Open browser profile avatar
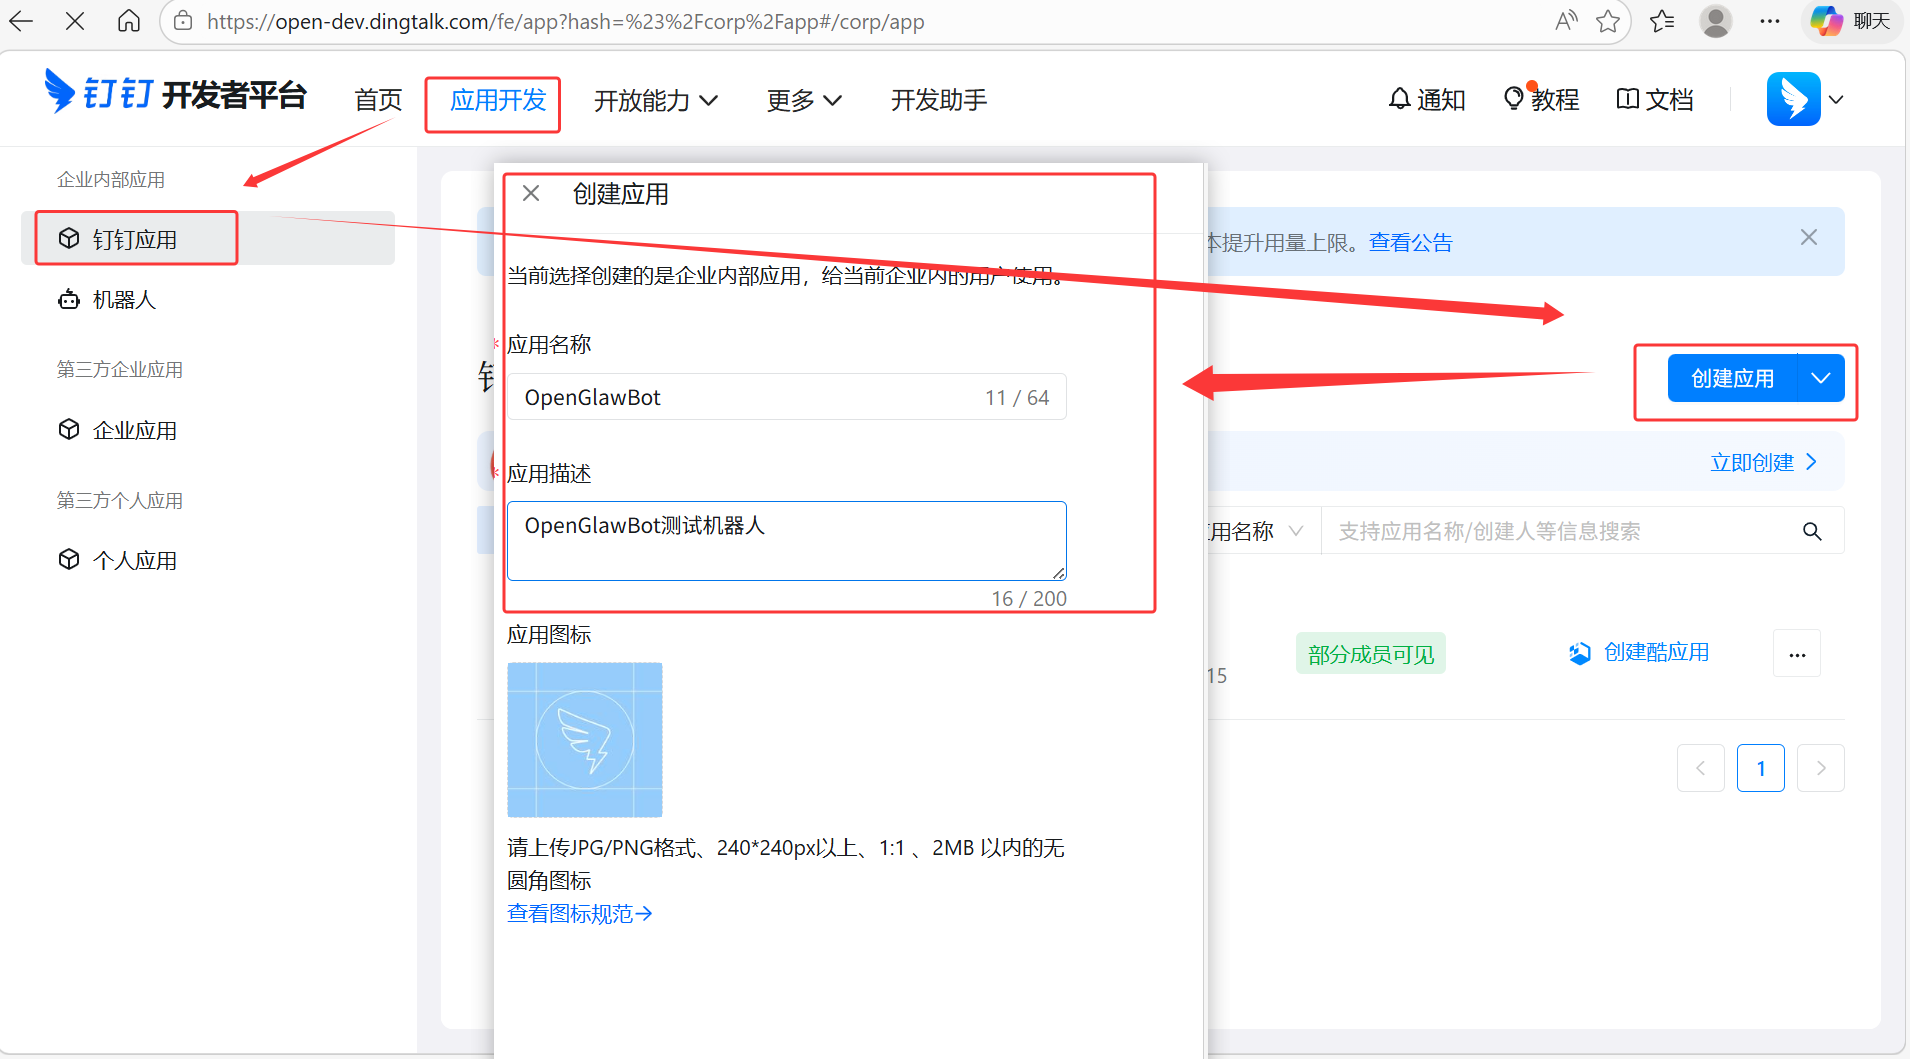 point(1716,21)
